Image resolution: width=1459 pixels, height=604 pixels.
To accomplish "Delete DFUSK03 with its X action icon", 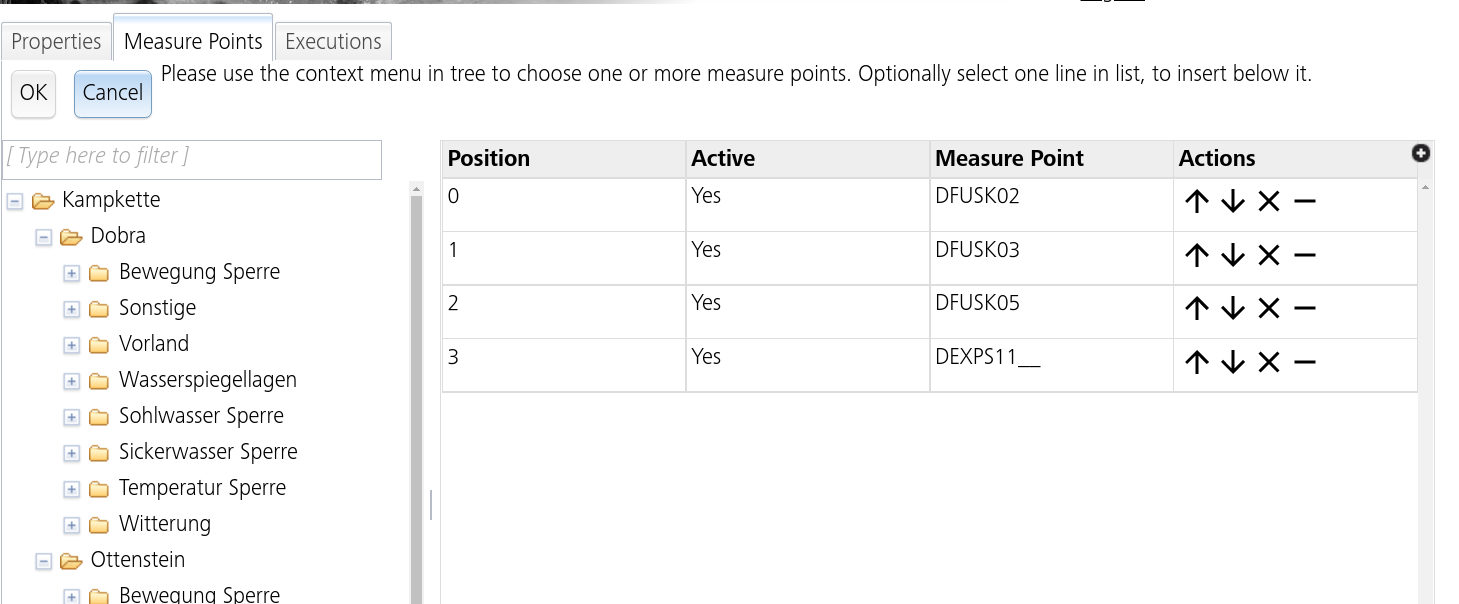I will (x=1268, y=254).
